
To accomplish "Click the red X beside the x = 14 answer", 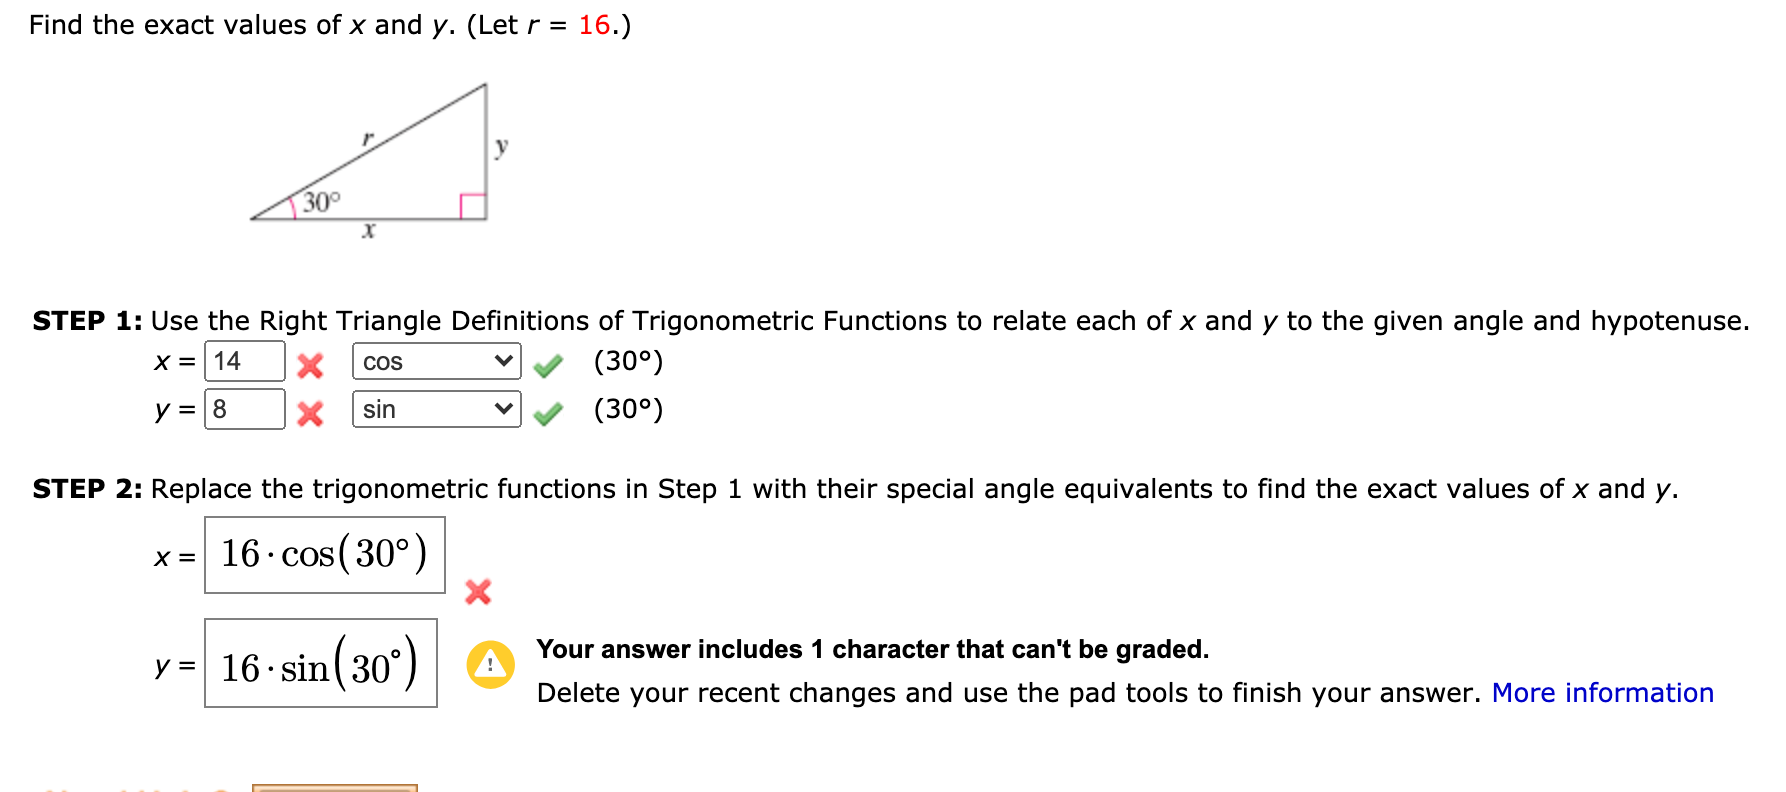I will point(310,364).
